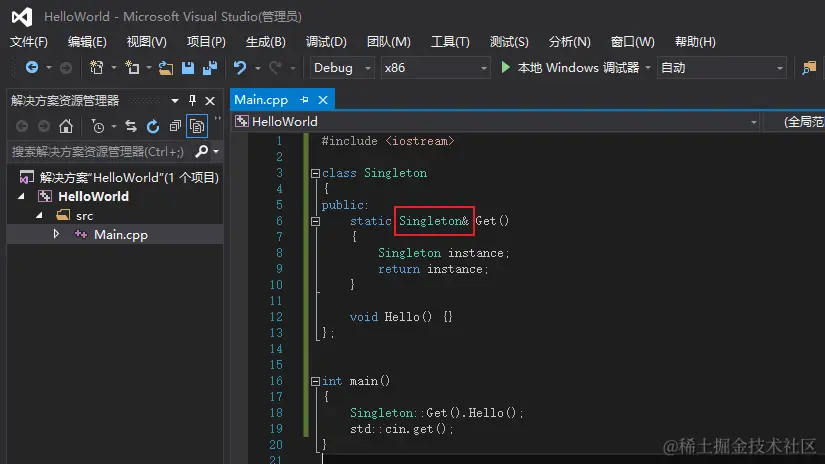
Task: Click 本地 Windows 调试器 start button
Action: [x=570, y=67]
